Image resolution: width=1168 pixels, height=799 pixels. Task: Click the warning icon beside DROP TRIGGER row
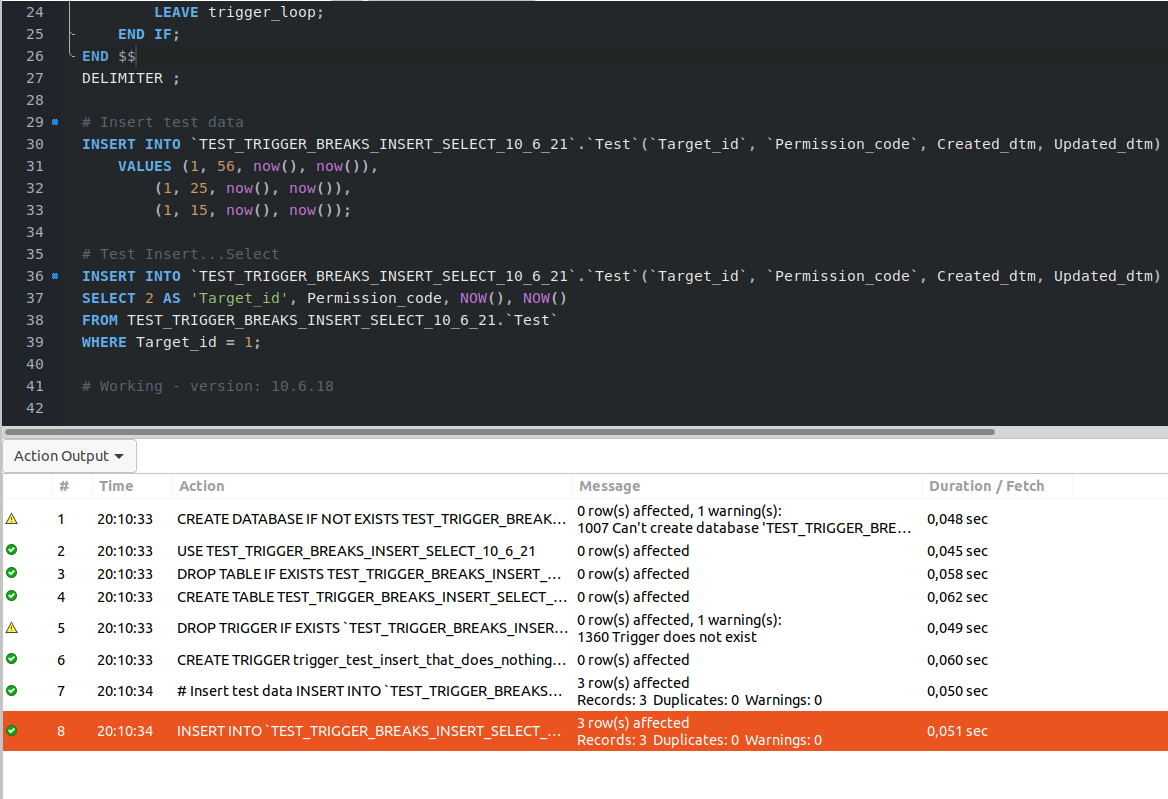(x=12, y=628)
